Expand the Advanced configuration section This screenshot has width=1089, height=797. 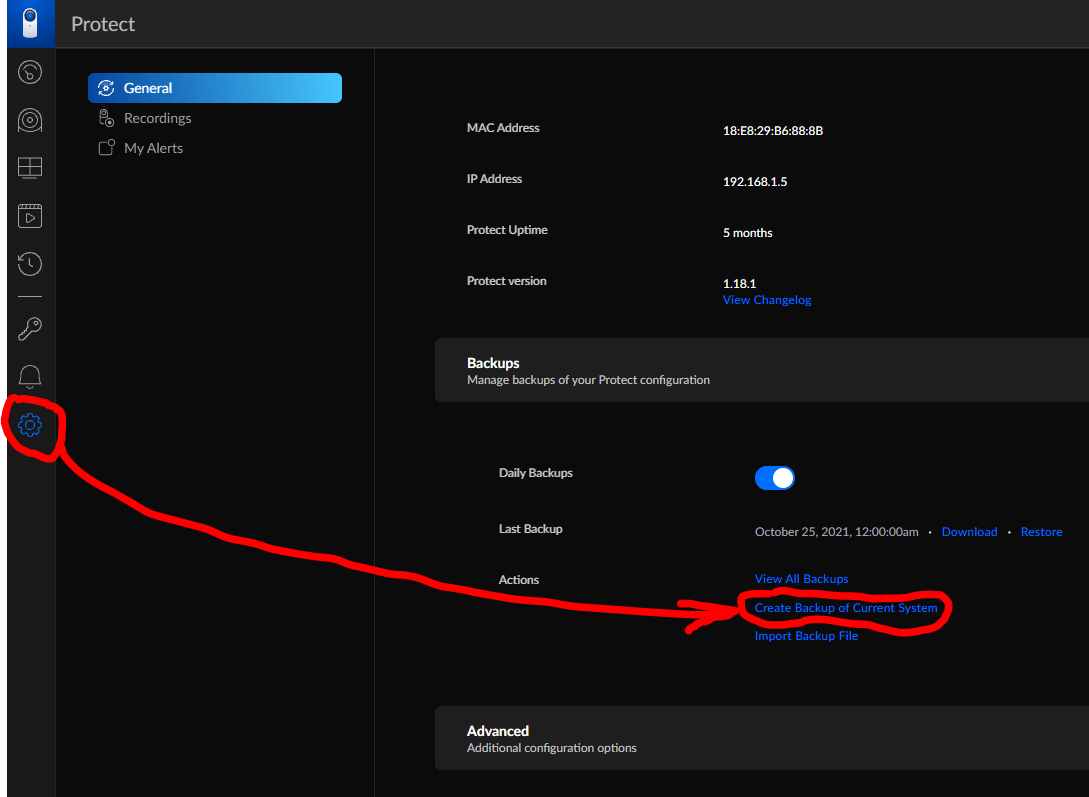761,738
